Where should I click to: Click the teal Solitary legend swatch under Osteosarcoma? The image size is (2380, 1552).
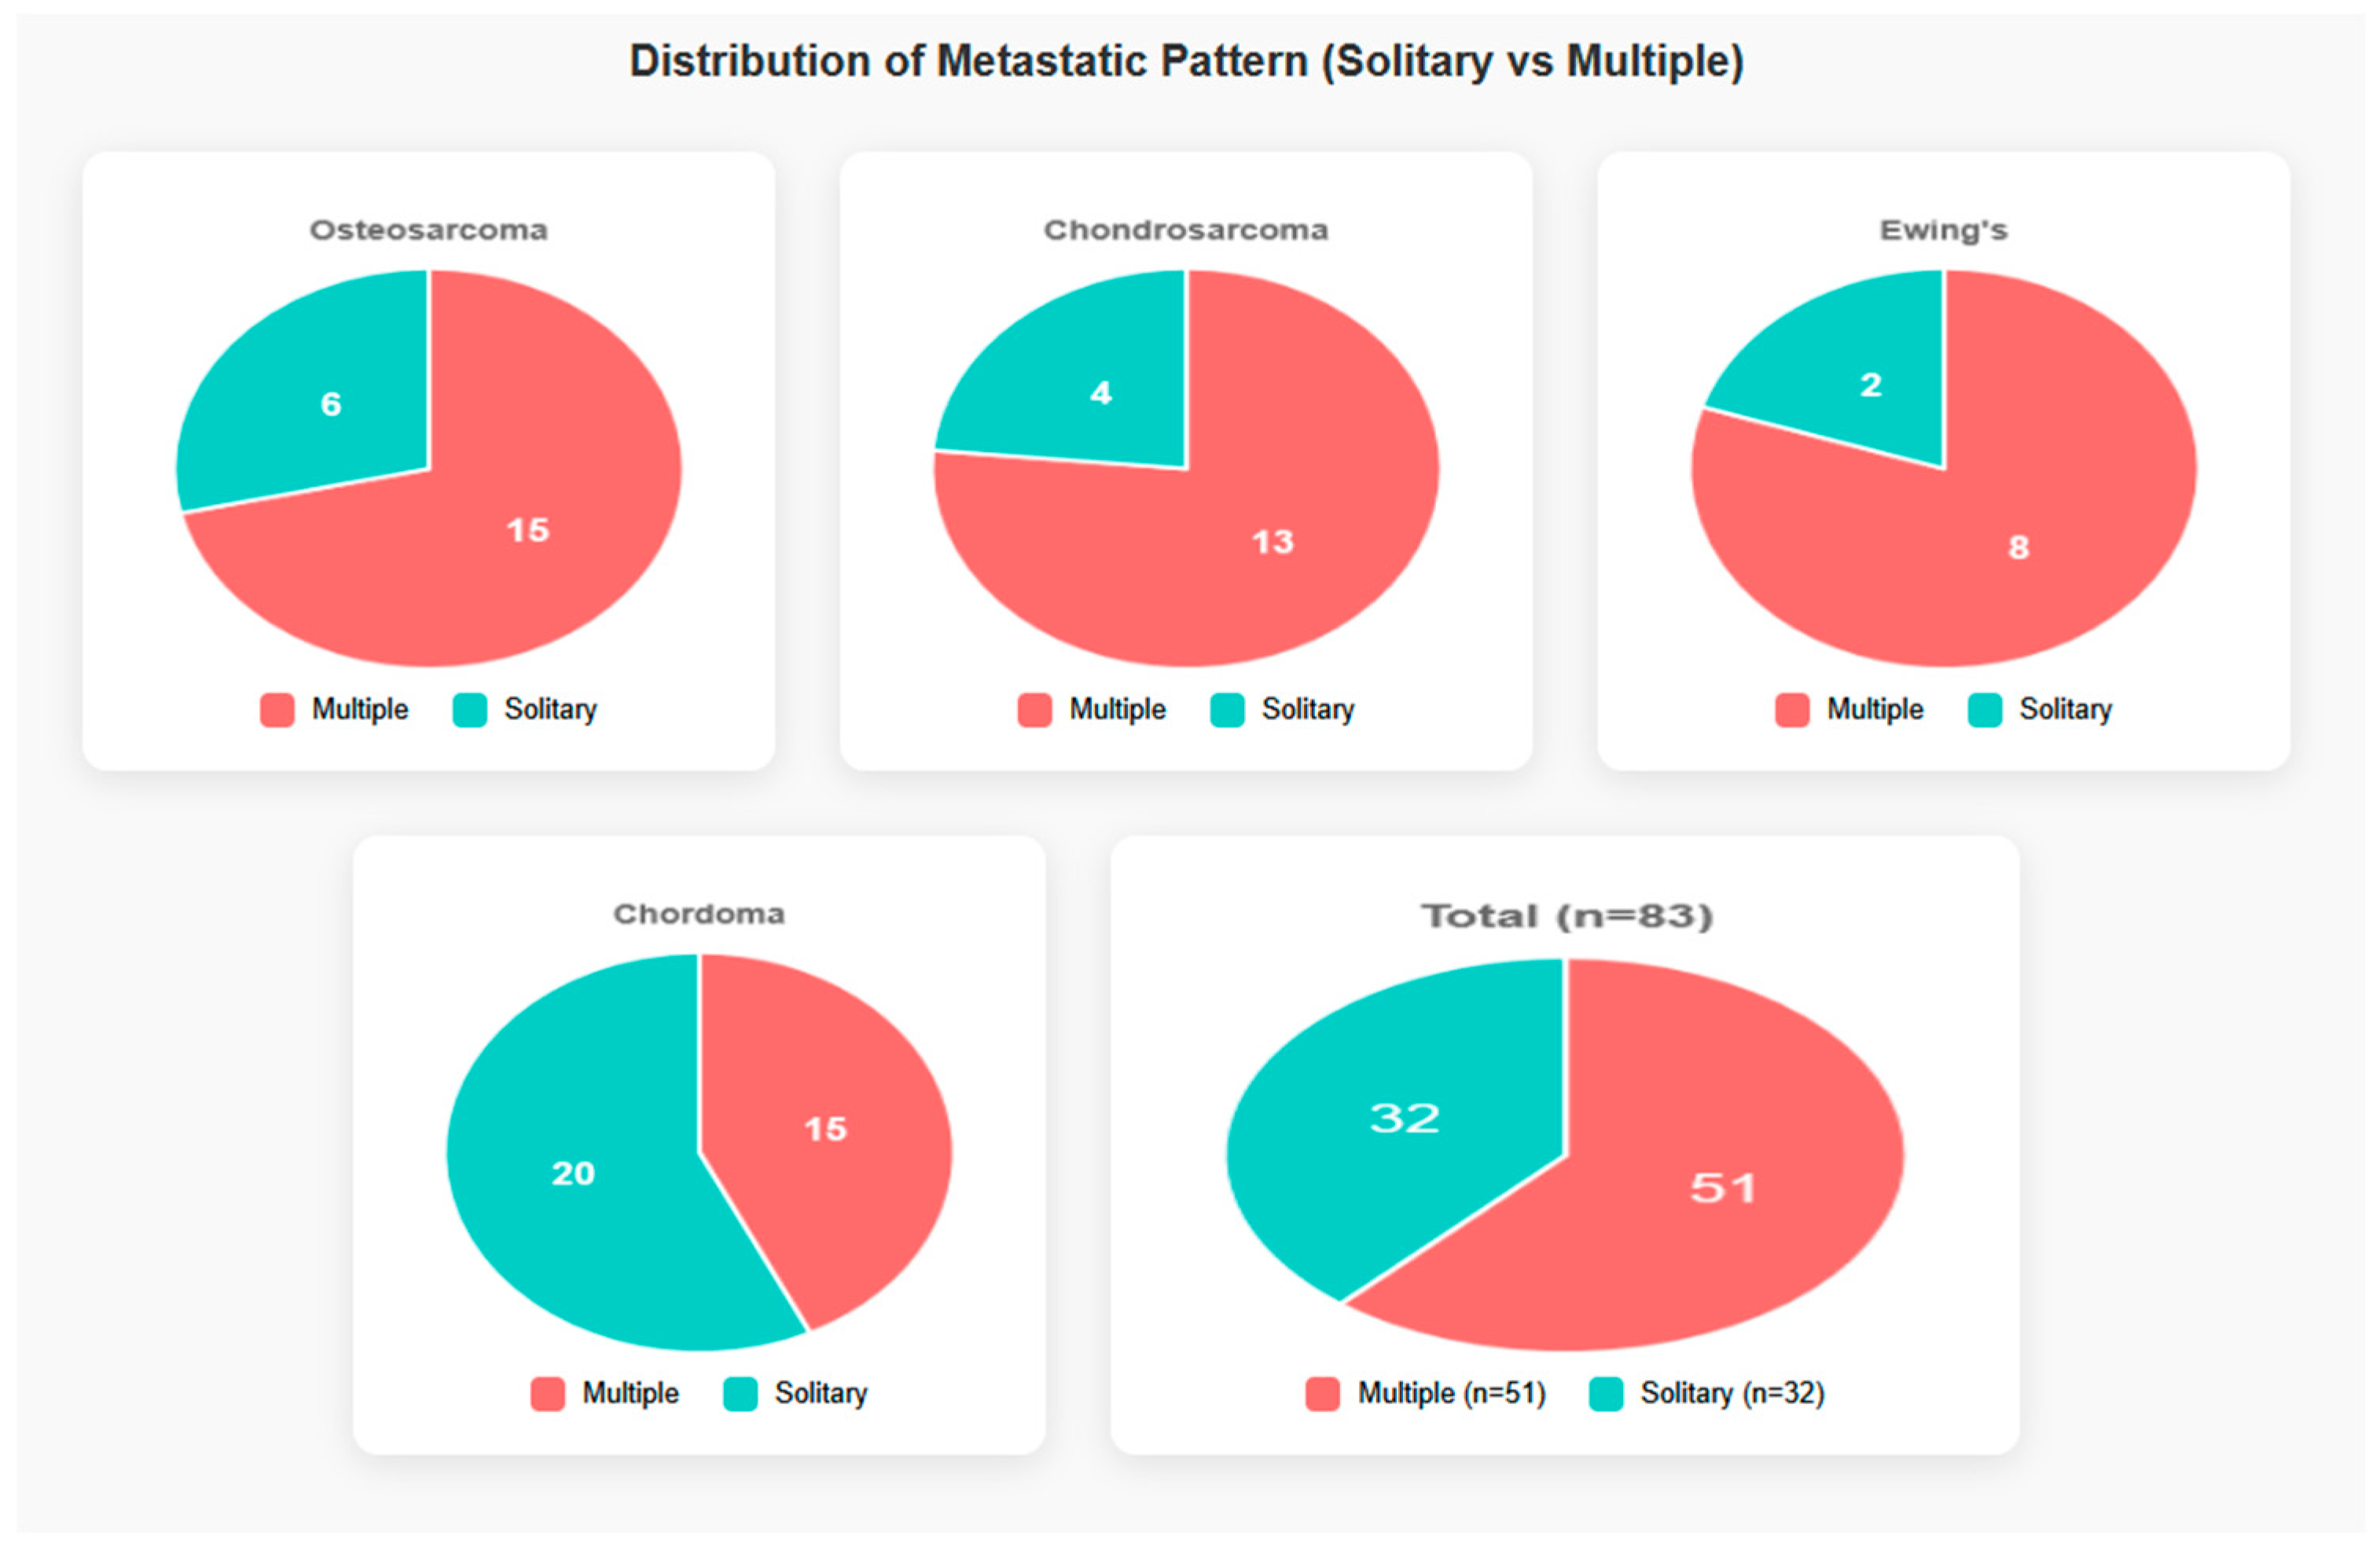pos(470,710)
